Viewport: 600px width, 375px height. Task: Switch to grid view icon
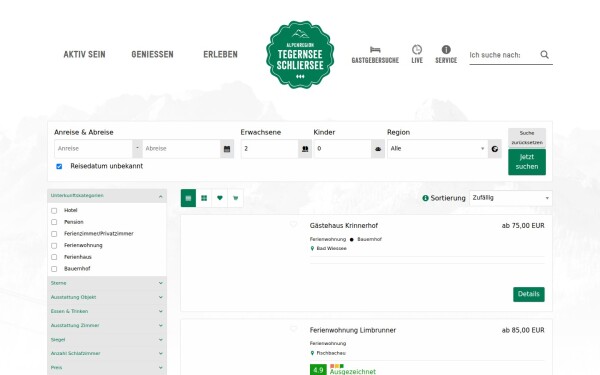(204, 198)
